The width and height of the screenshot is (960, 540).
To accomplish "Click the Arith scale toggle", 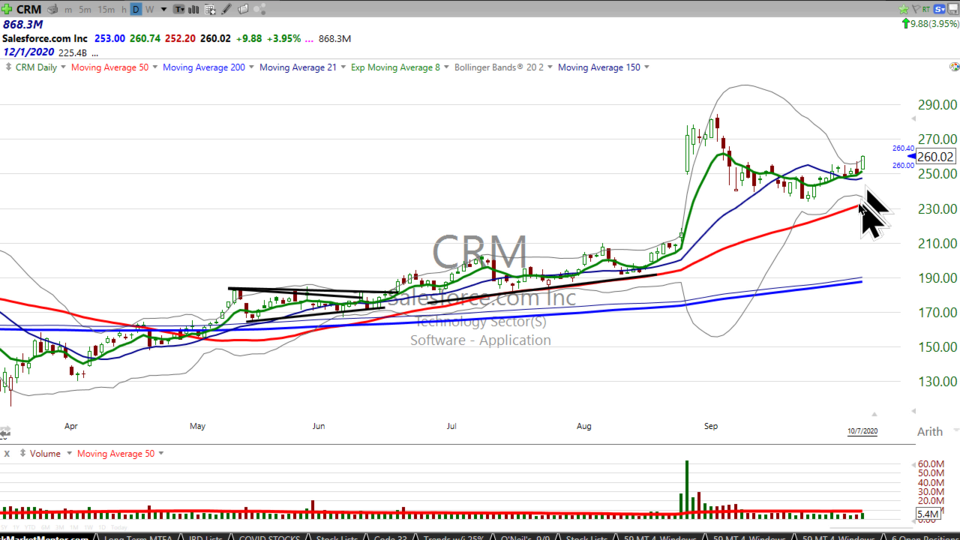I will [929, 432].
